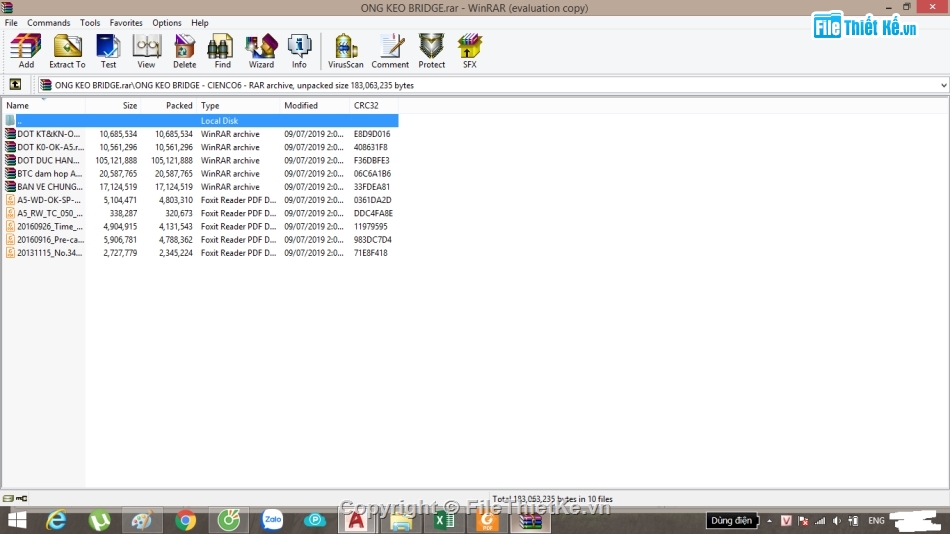Sort list by CRC32 column
This screenshot has width=950, height=534.
(x=374, y=105)
